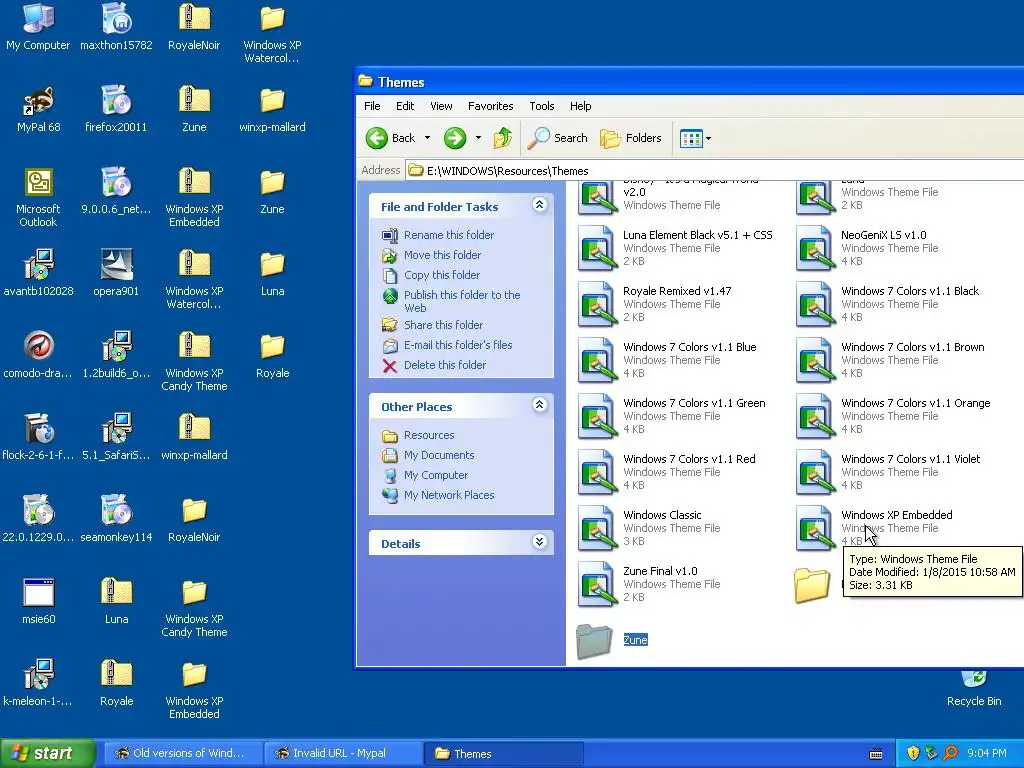
Task: Select Windows 7 Colors v1.1 Black theme
Action: tap(888, 304)
